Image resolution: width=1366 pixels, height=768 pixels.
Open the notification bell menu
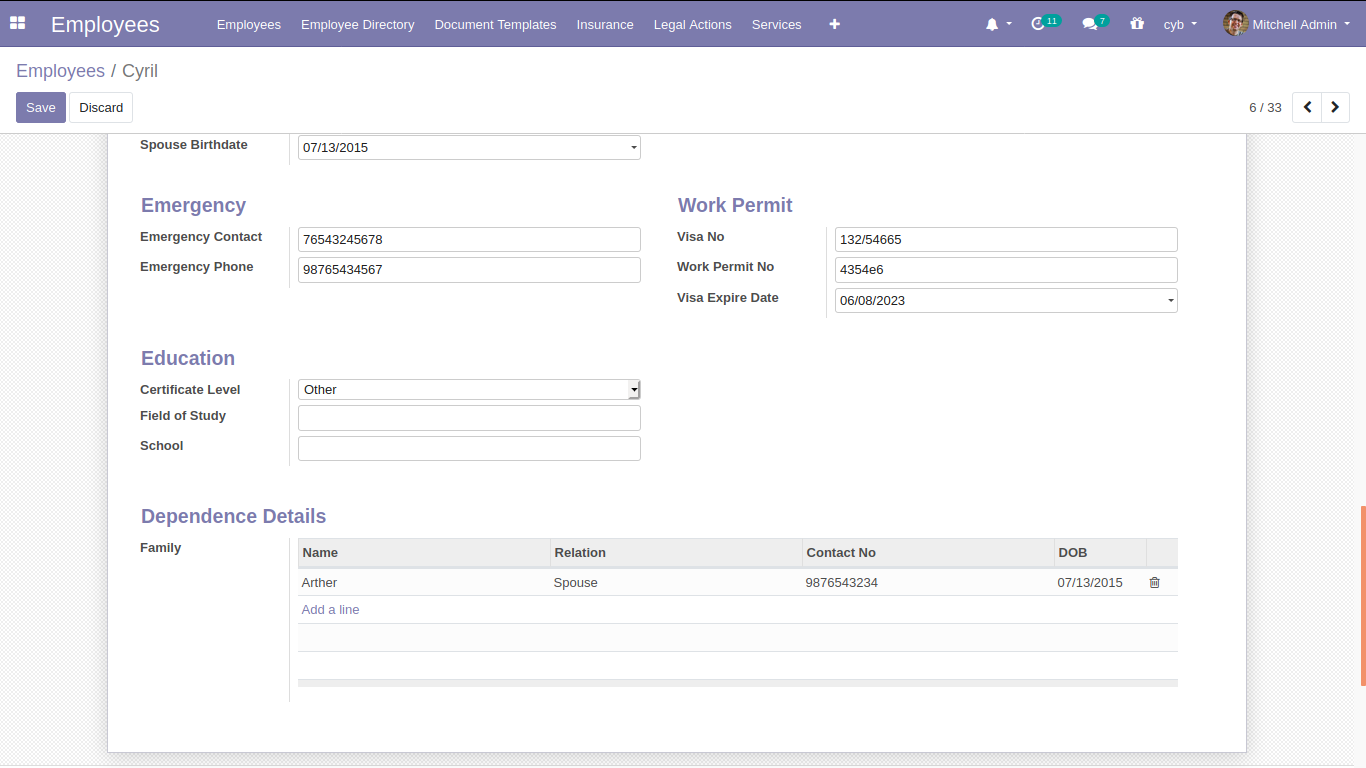click(993, 24)
